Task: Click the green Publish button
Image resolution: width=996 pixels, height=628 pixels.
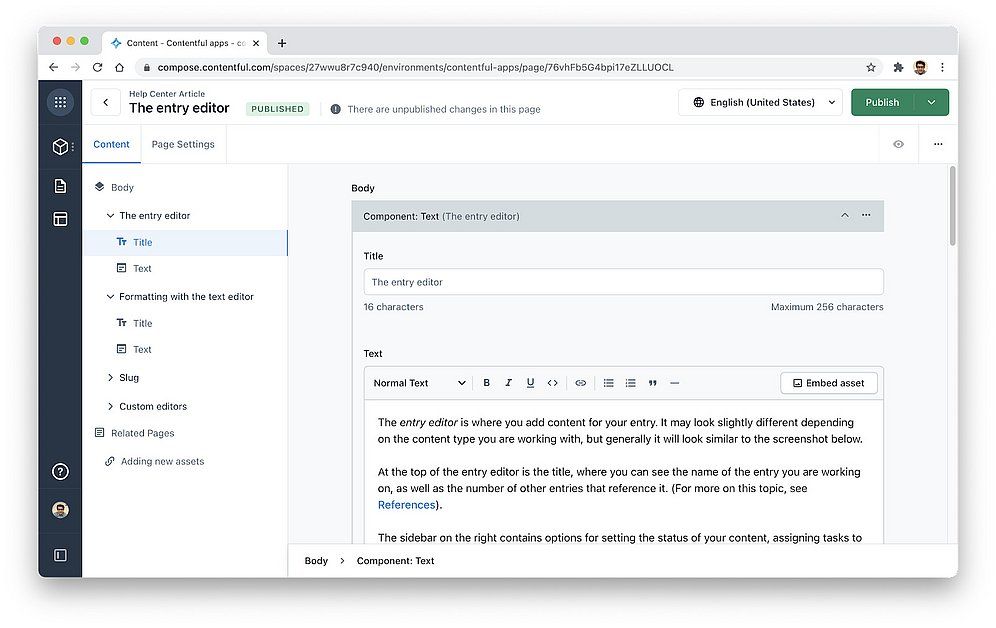Action: 882,102
